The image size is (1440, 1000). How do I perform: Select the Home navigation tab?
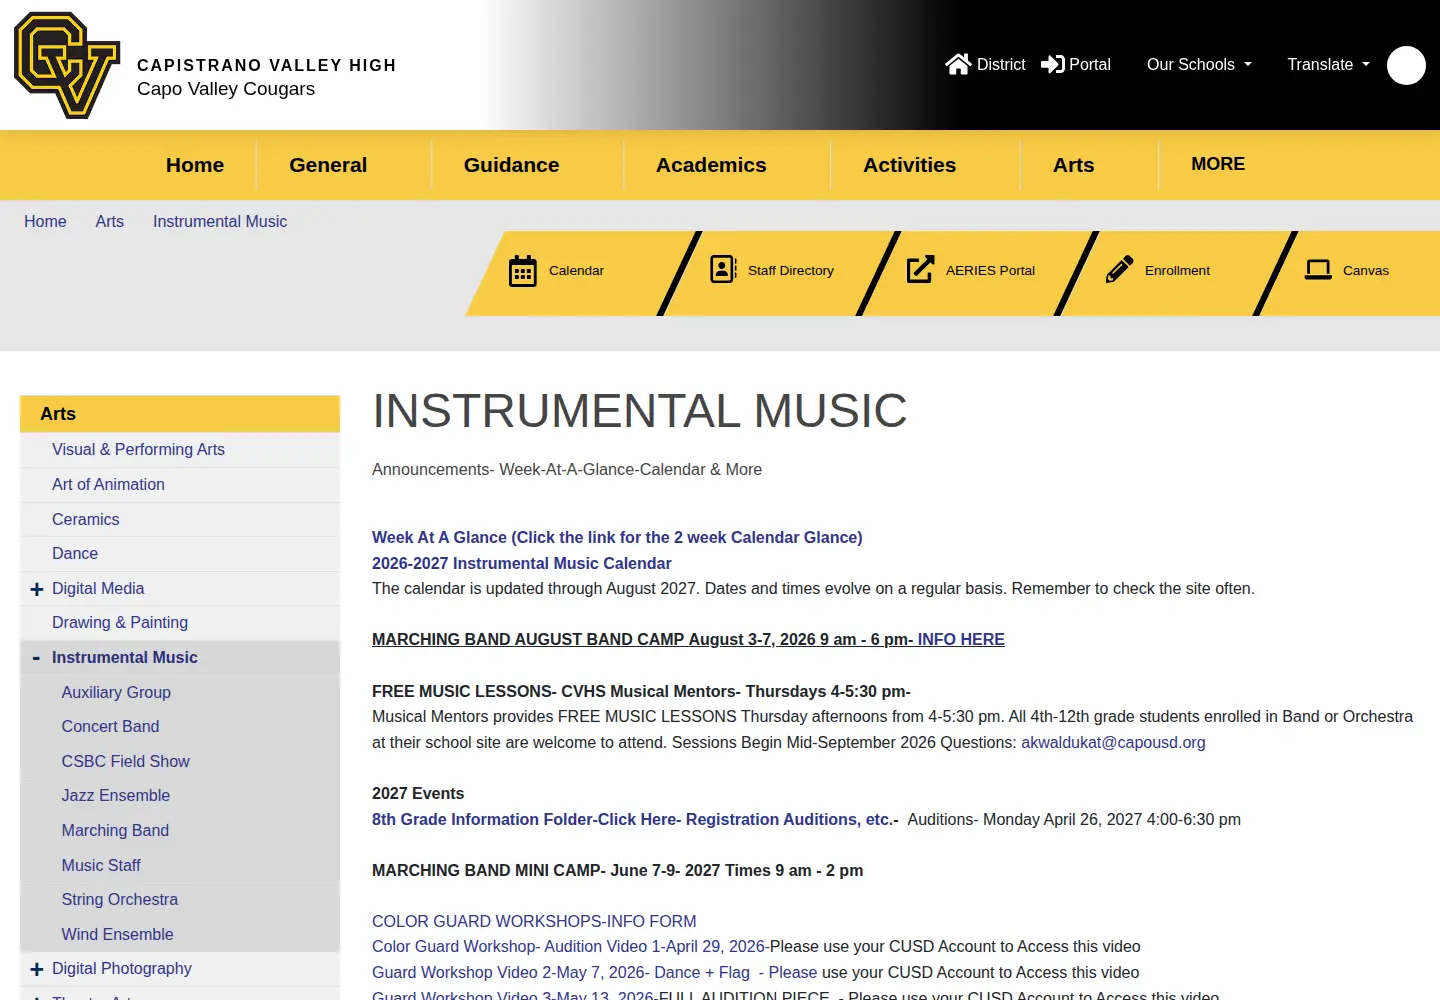195,165
